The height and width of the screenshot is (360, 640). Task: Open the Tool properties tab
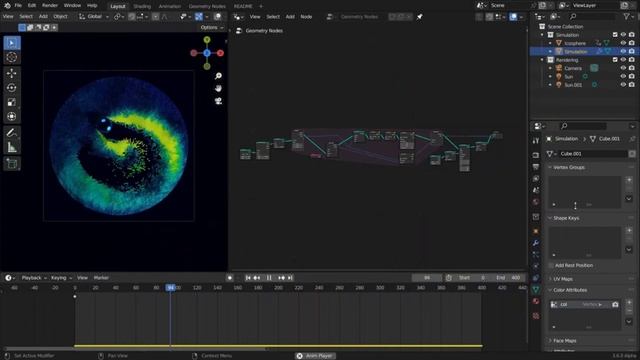[536, 140]
